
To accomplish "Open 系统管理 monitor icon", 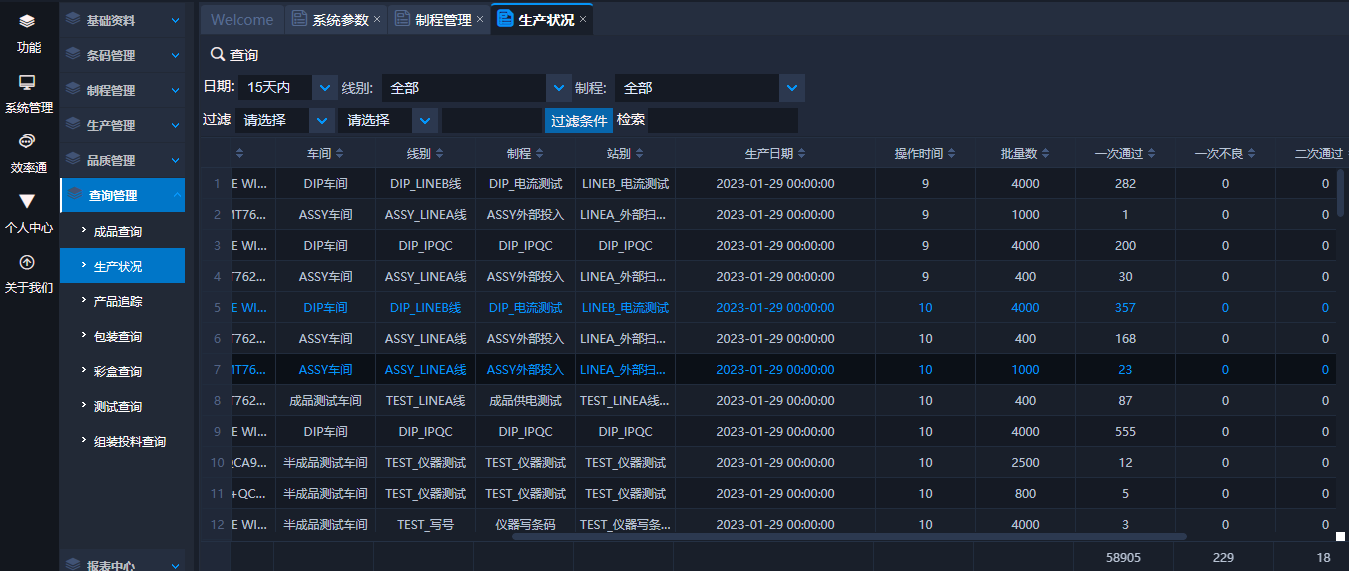I will coord(27,82).
